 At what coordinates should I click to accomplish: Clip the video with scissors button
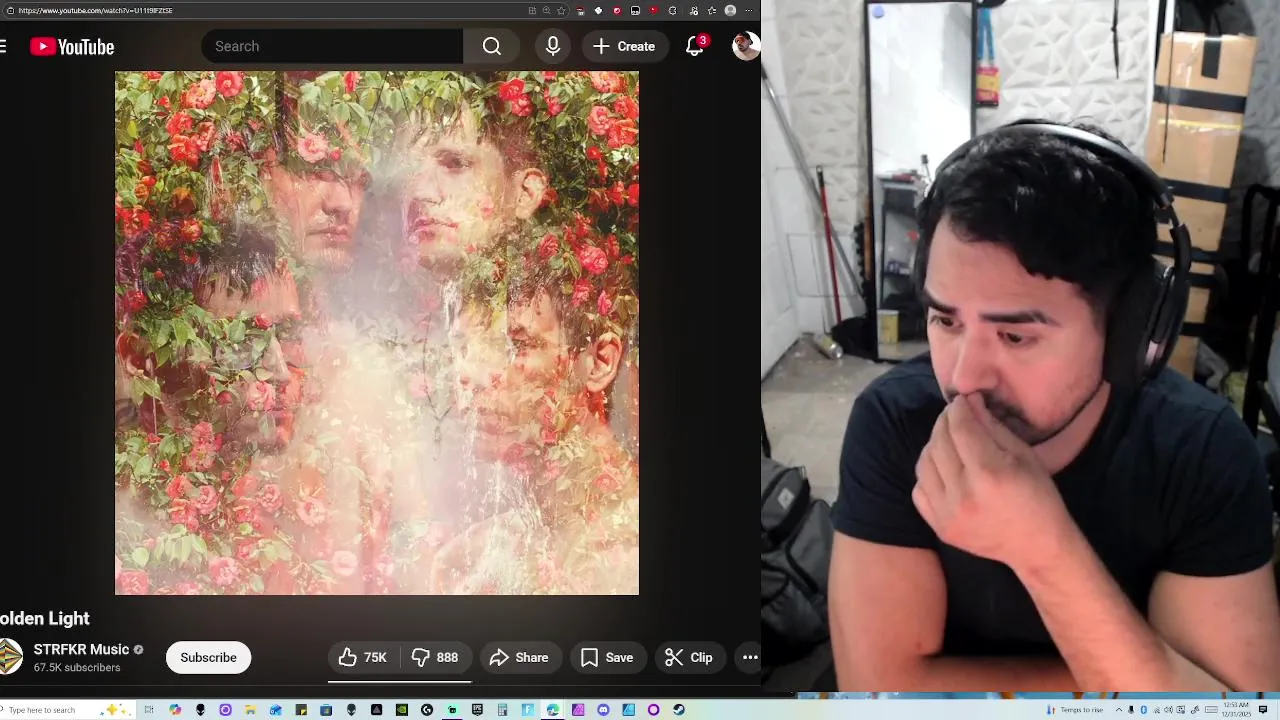click(x=689, y=657)
